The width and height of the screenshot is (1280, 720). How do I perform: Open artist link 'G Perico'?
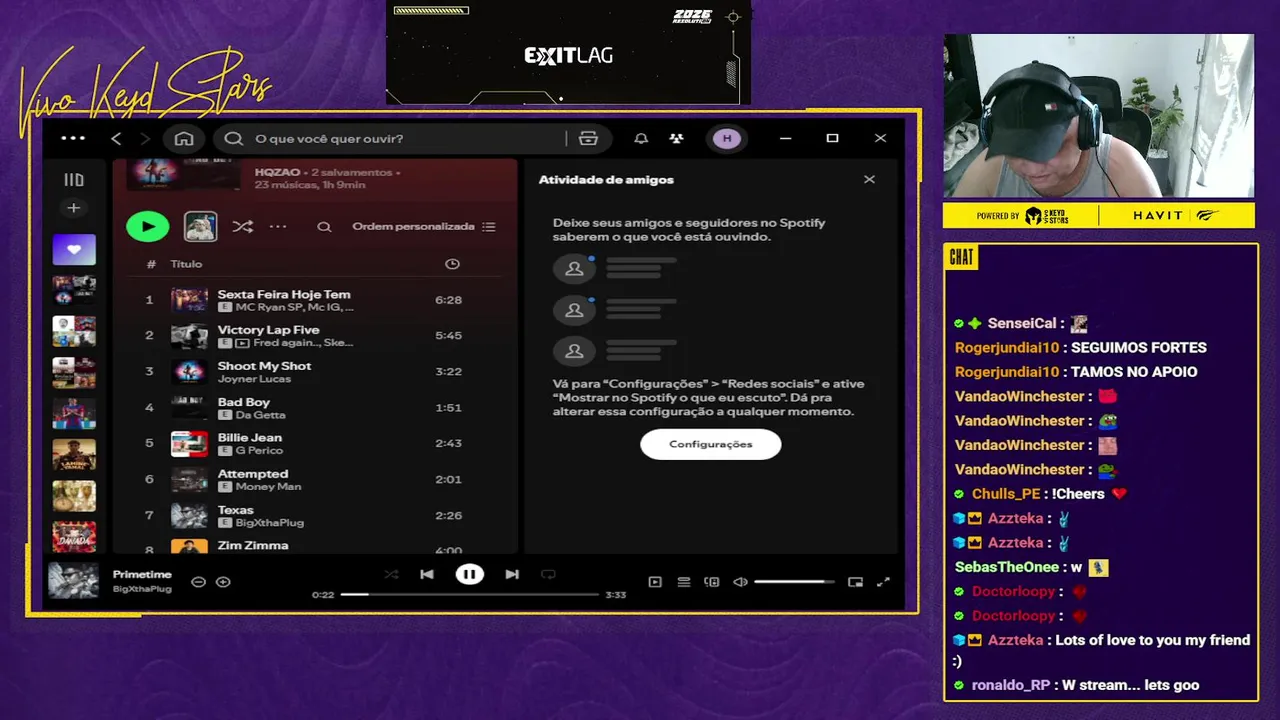pyautogui.click(x=259, y=451)
